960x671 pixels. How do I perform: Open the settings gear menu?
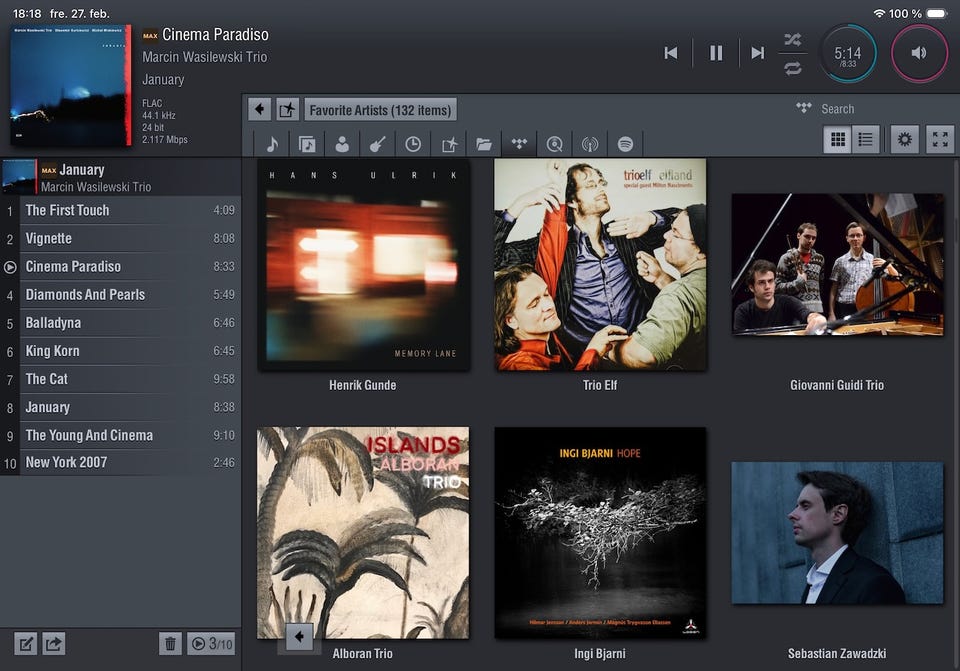[905, 140]
